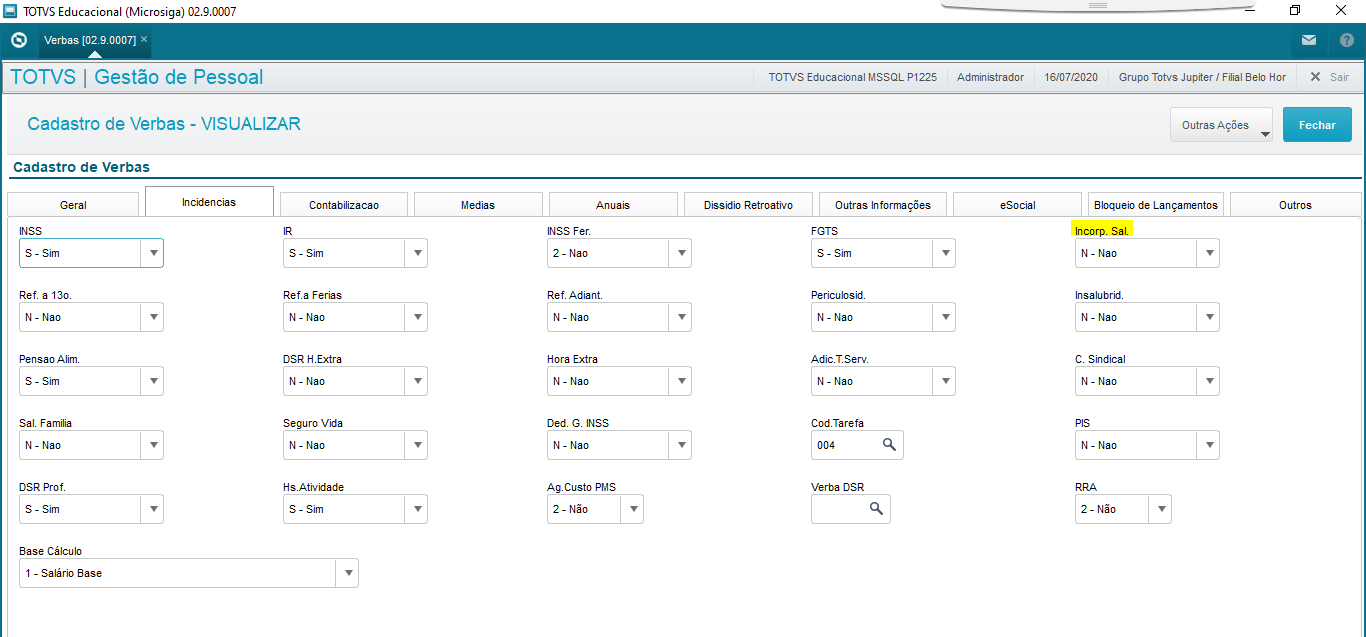This screenshot has height=637, width=1366.
Task: Click the Administrador user label
Action: click(x=990, y=77)
